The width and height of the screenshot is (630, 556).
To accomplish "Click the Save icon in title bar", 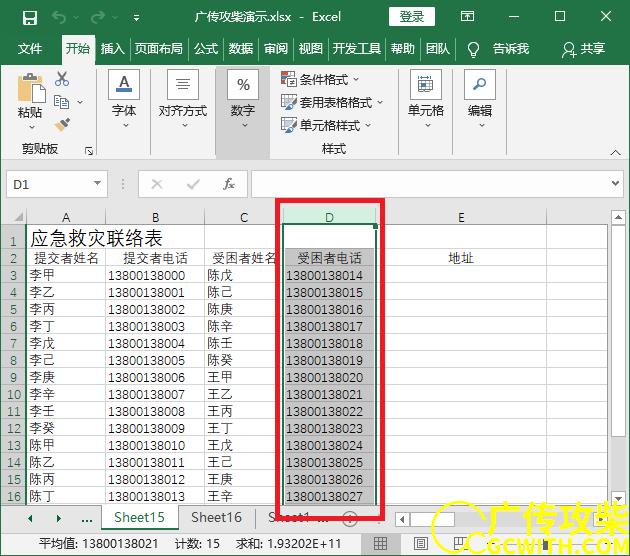I will [30, 17].
